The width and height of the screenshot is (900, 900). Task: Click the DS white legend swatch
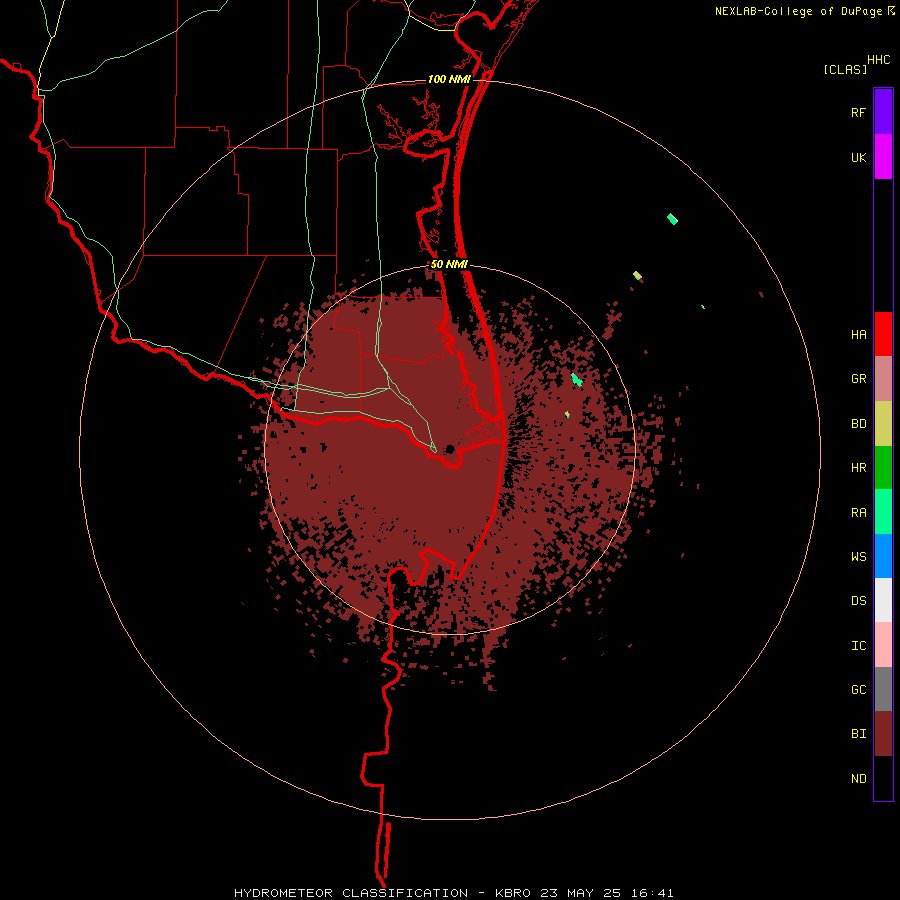tap(883, 600)
